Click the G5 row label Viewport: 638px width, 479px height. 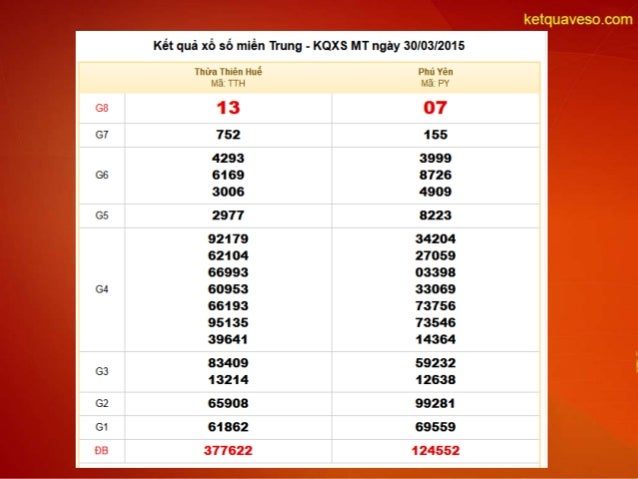click(x=102, y=215)
